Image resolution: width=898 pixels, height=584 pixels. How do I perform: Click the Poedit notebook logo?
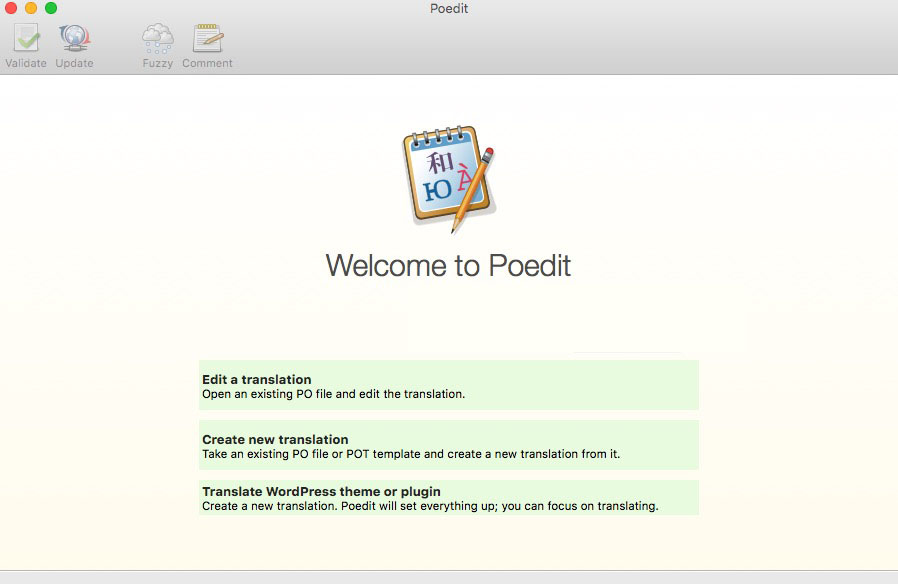pyautogui.click(x=449, y=179)
